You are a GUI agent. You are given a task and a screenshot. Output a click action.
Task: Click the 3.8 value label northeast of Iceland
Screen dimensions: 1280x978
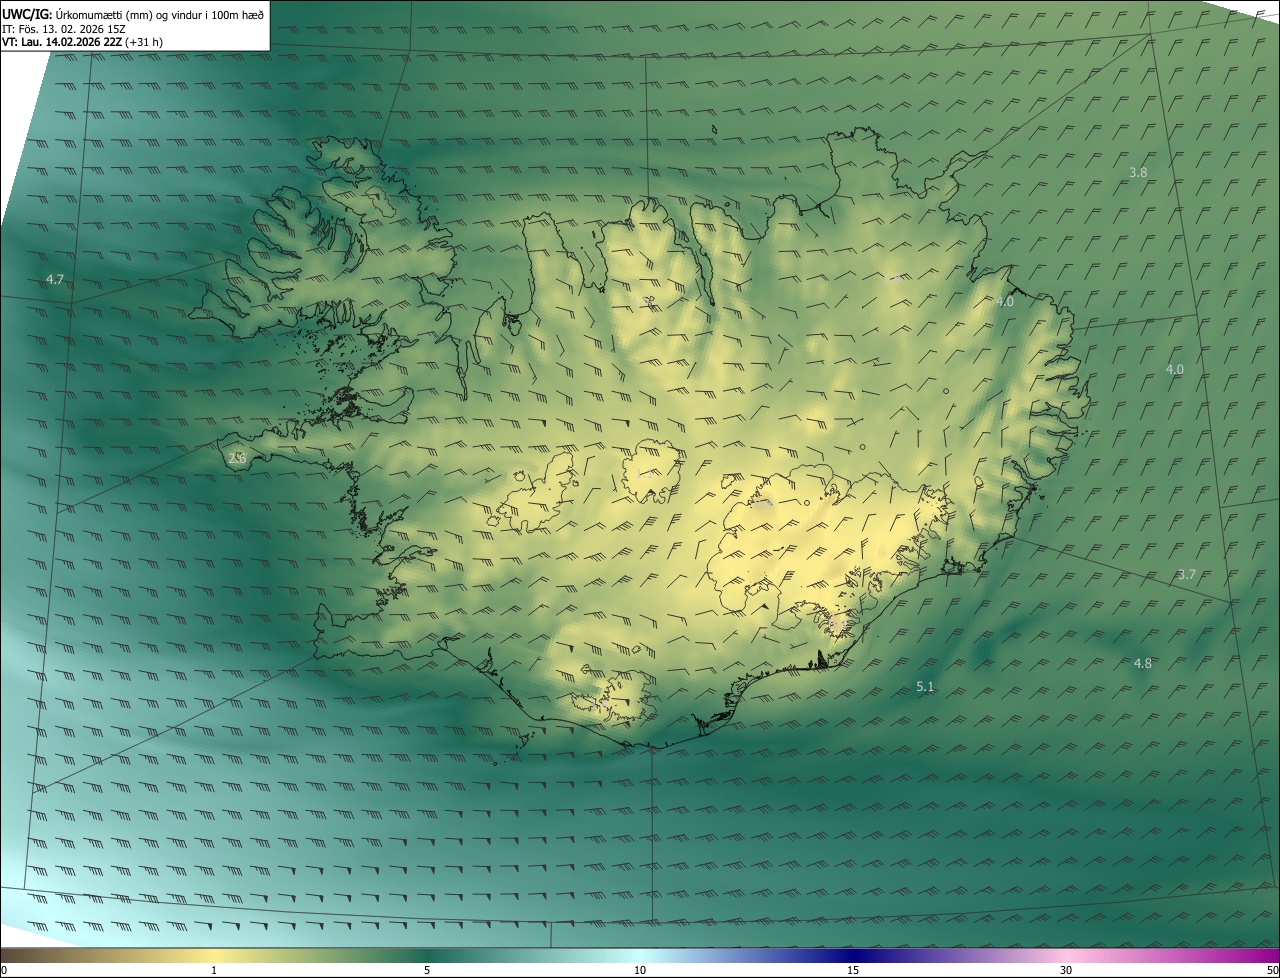(x=1138, y=172)
